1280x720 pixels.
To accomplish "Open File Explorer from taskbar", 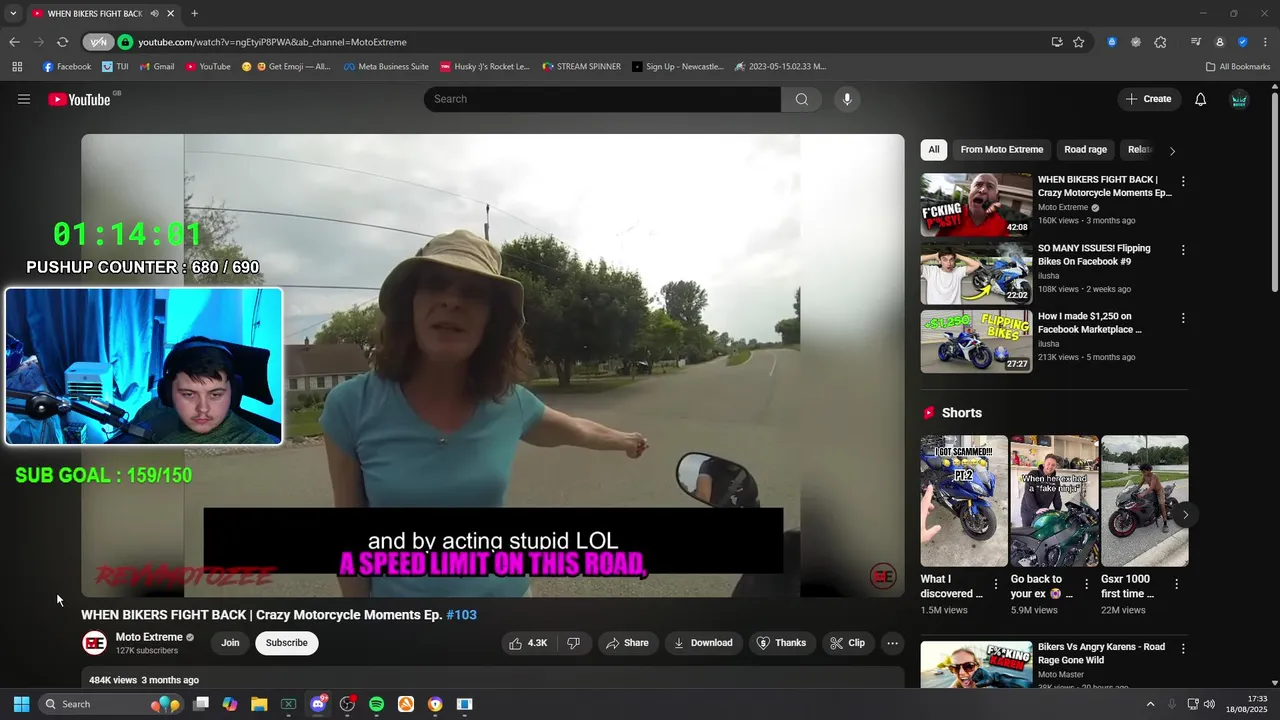I will click(x=259, y=704).
